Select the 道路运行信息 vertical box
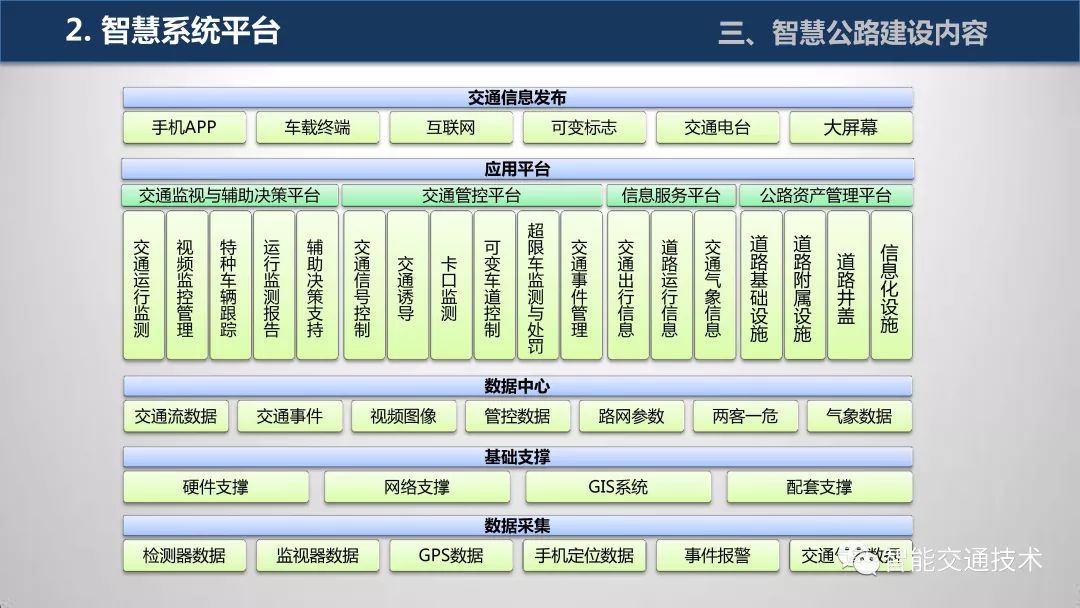Screen dimensions: 1080x608 click(x=671, y=285)
